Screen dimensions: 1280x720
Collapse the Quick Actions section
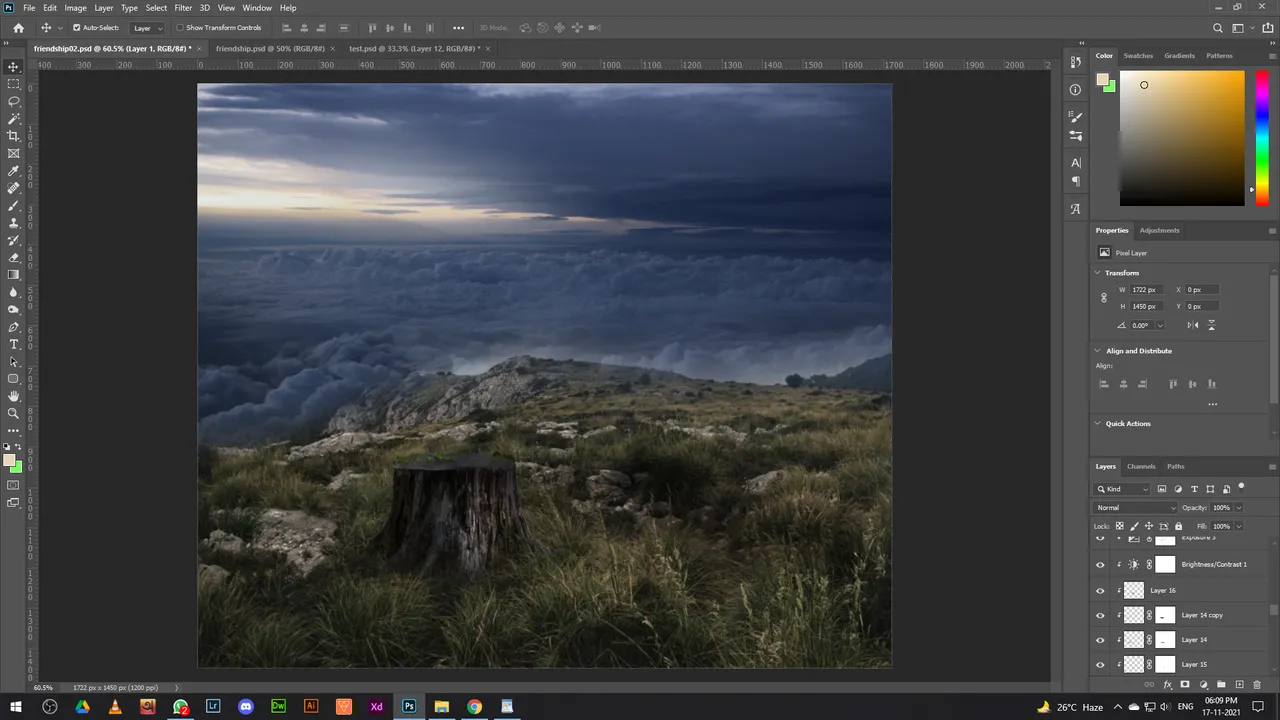pyautogui.click(x=1098, y=424)
